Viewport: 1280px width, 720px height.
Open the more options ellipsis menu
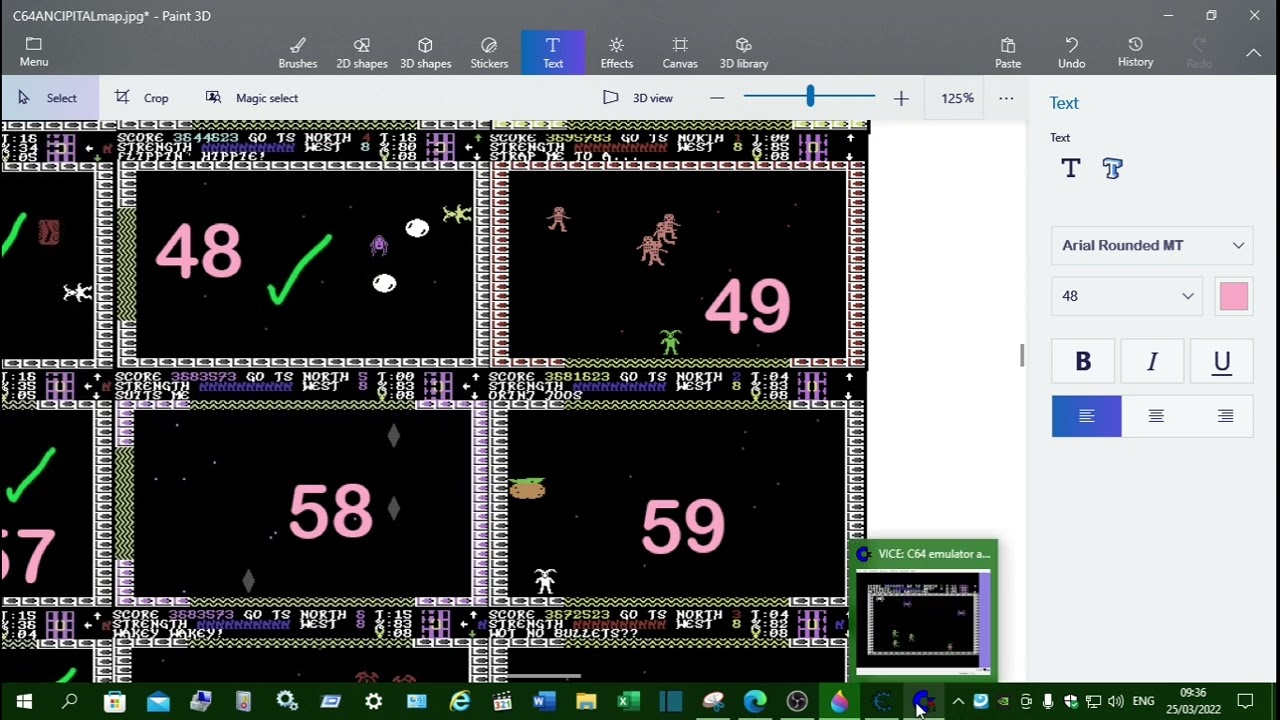[1006, 98]
